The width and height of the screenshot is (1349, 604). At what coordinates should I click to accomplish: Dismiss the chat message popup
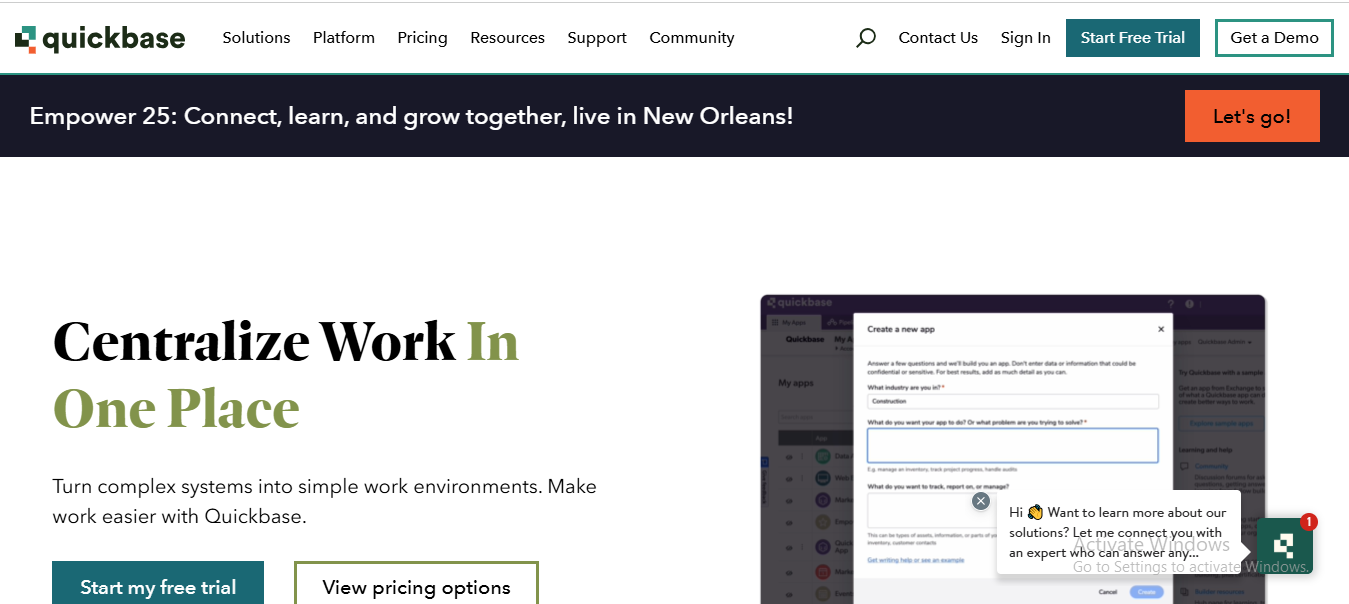coord(981,501)
